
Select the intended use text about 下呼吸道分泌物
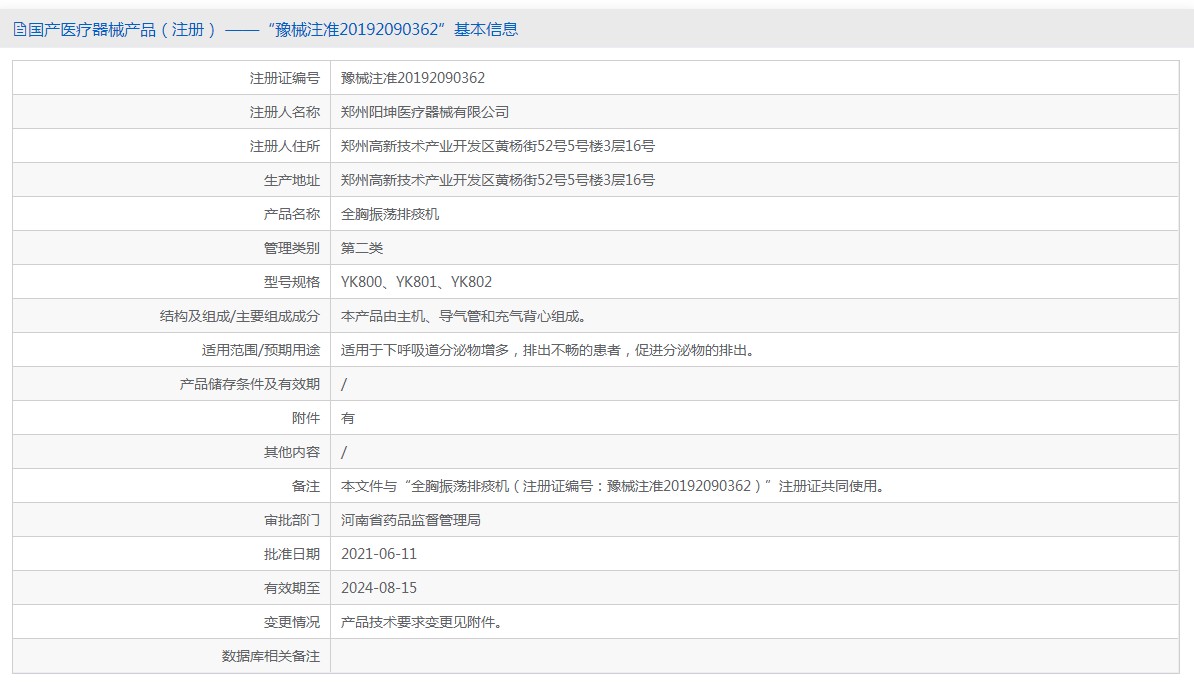point(548,350)
